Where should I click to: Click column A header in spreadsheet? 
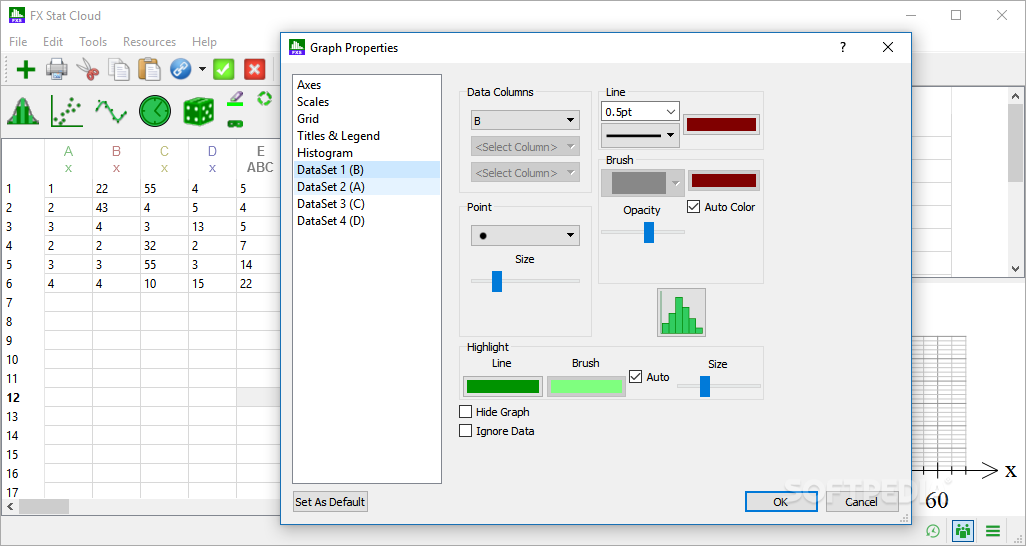[69, 159]
